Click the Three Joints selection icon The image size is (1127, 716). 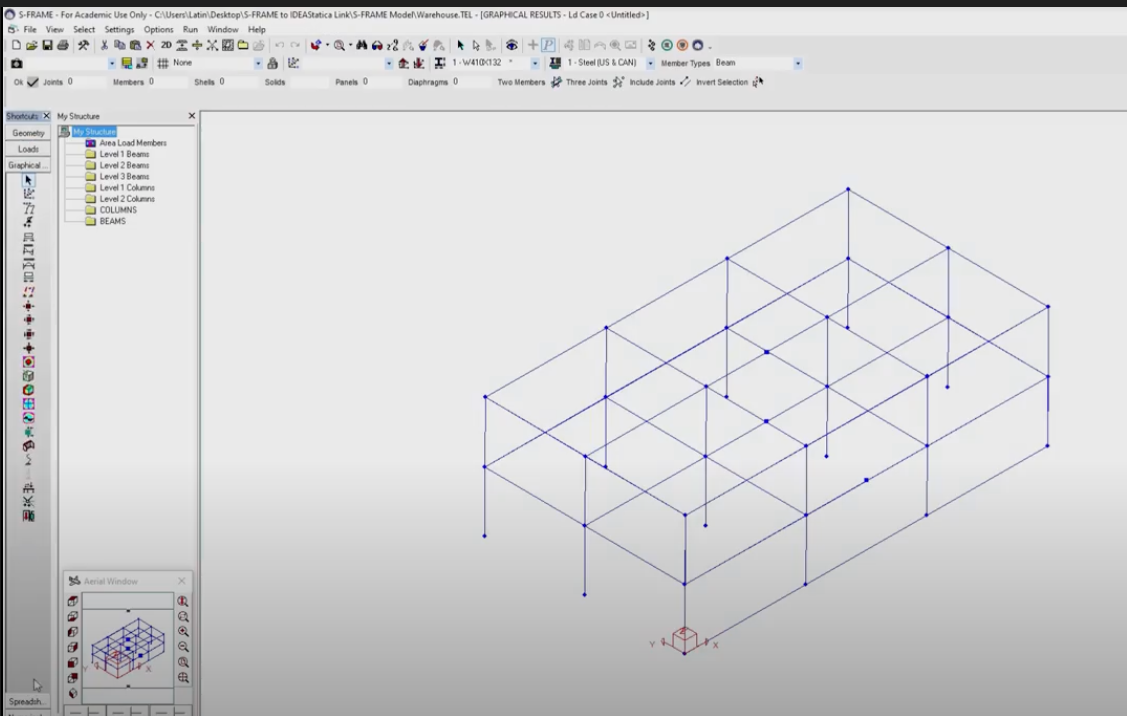click(618, 82)
